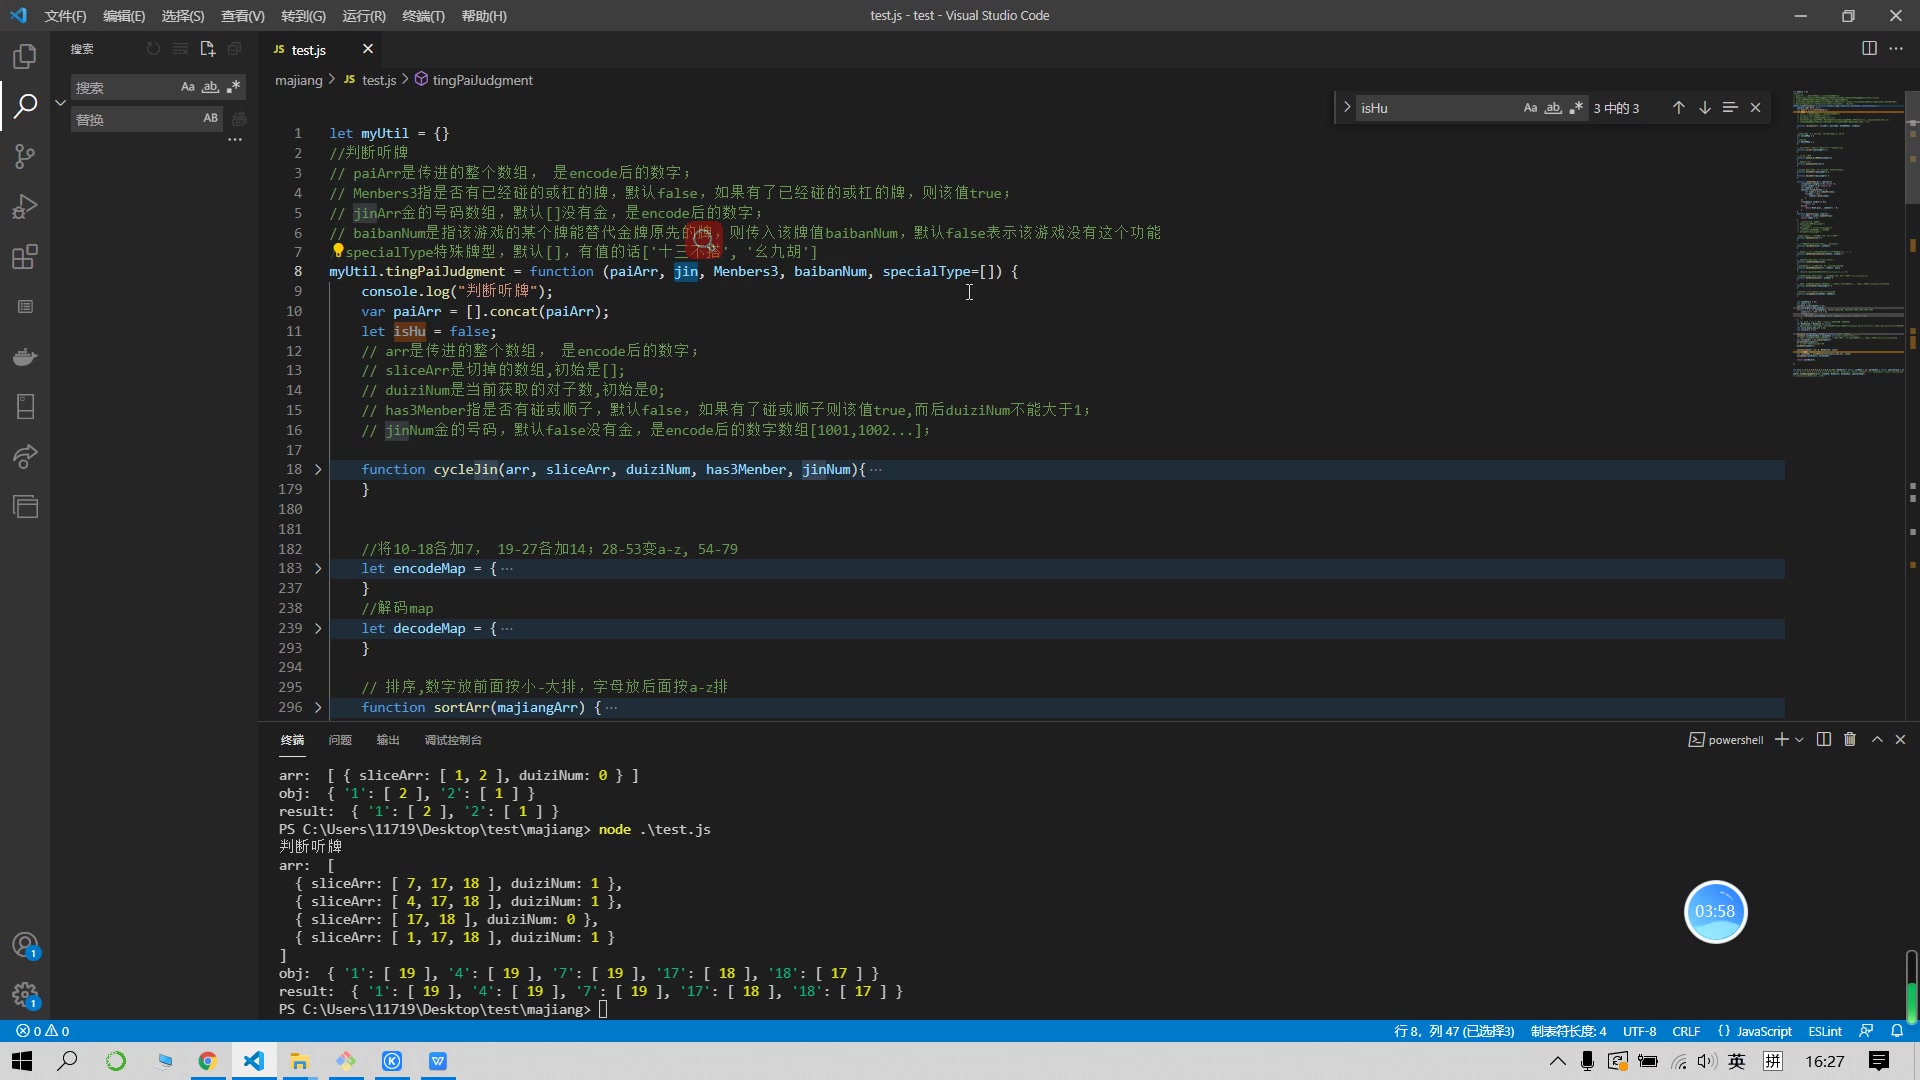Image resolution: width=1920 pixels, height=1080 pixels.
Task: Open the Extensions view
Action: 25,257
